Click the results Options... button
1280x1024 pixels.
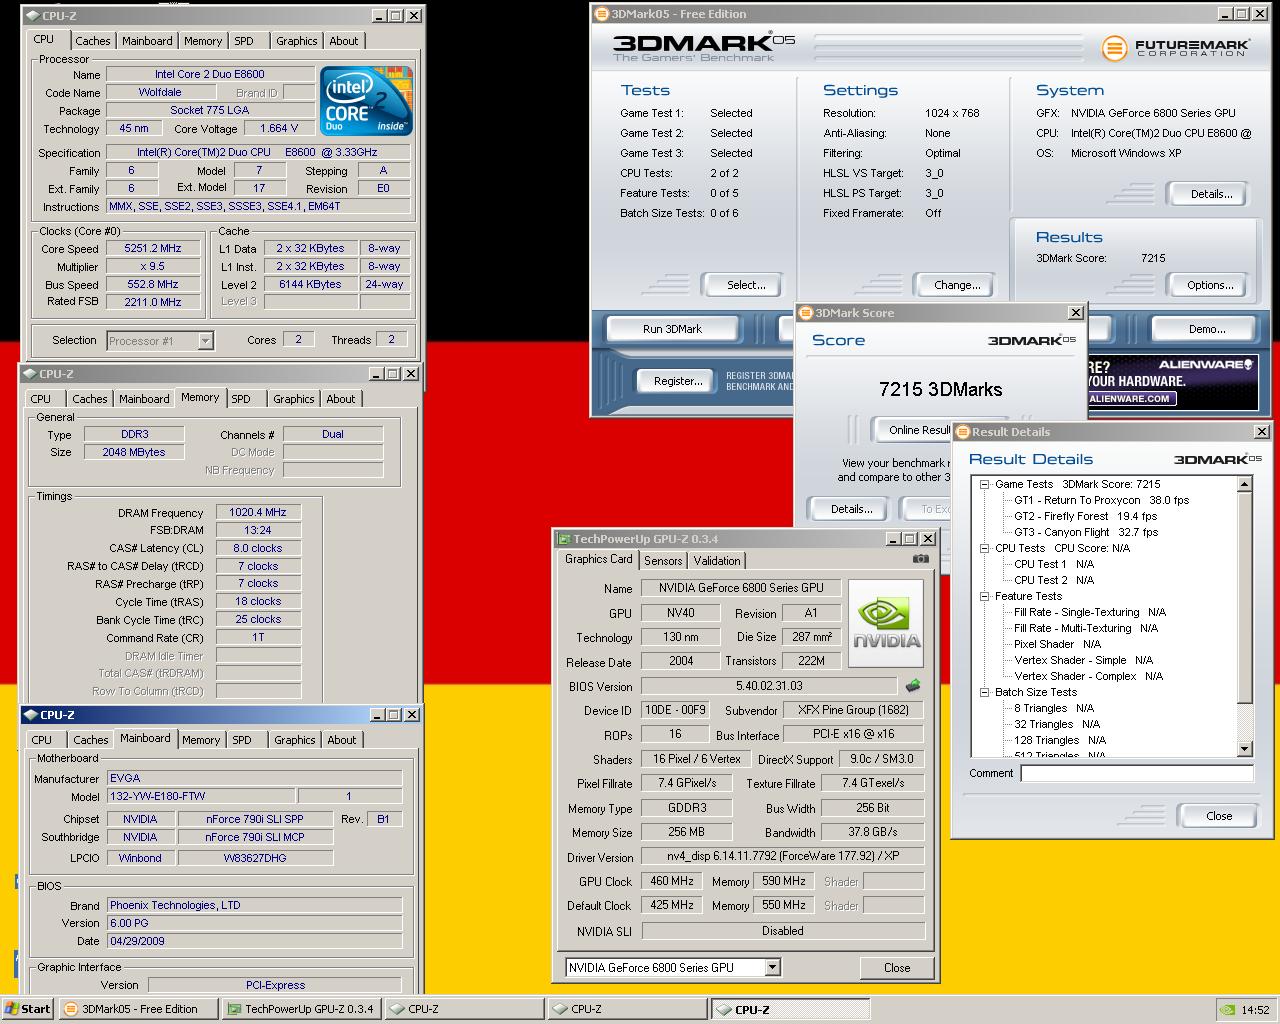tap(1210, 285)
